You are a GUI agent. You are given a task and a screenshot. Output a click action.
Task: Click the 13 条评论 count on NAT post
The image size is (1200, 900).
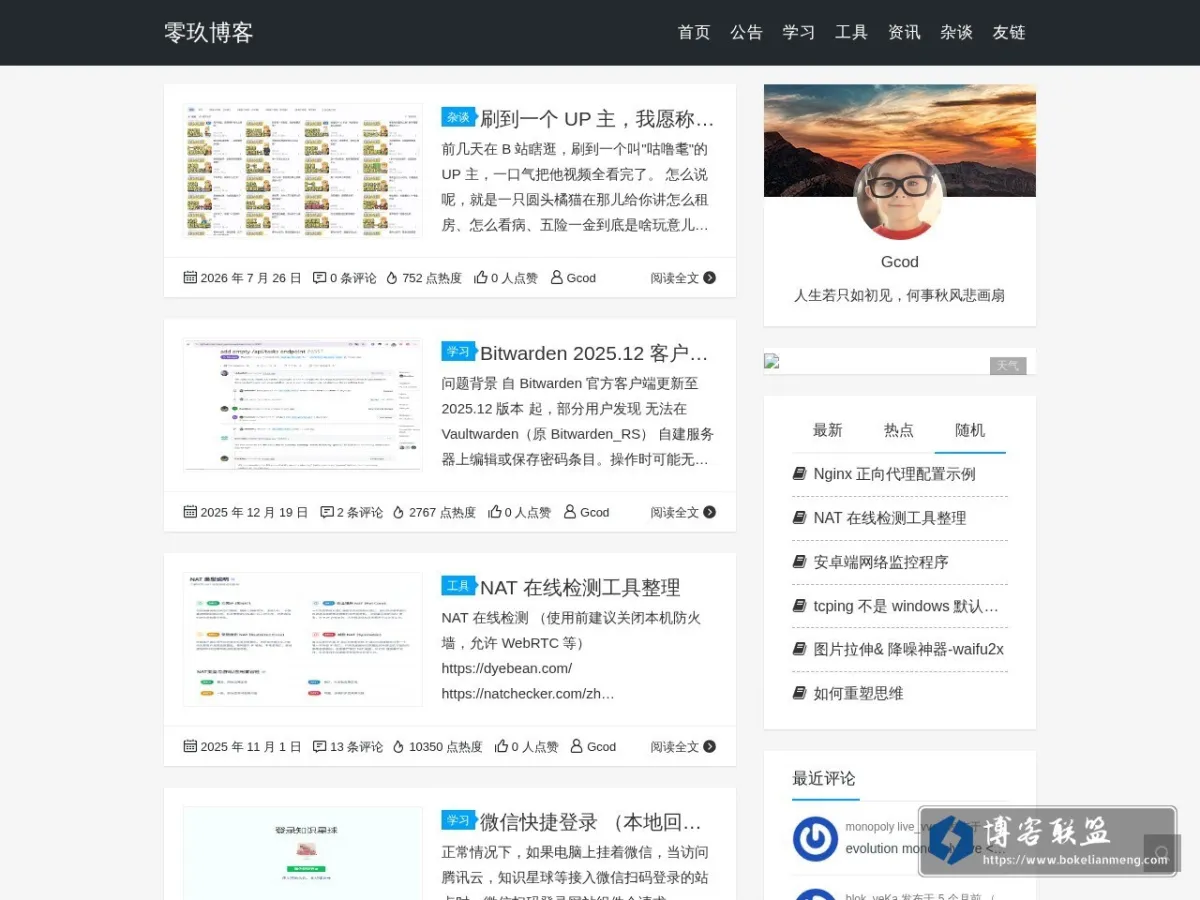click(x=357, y=747)
